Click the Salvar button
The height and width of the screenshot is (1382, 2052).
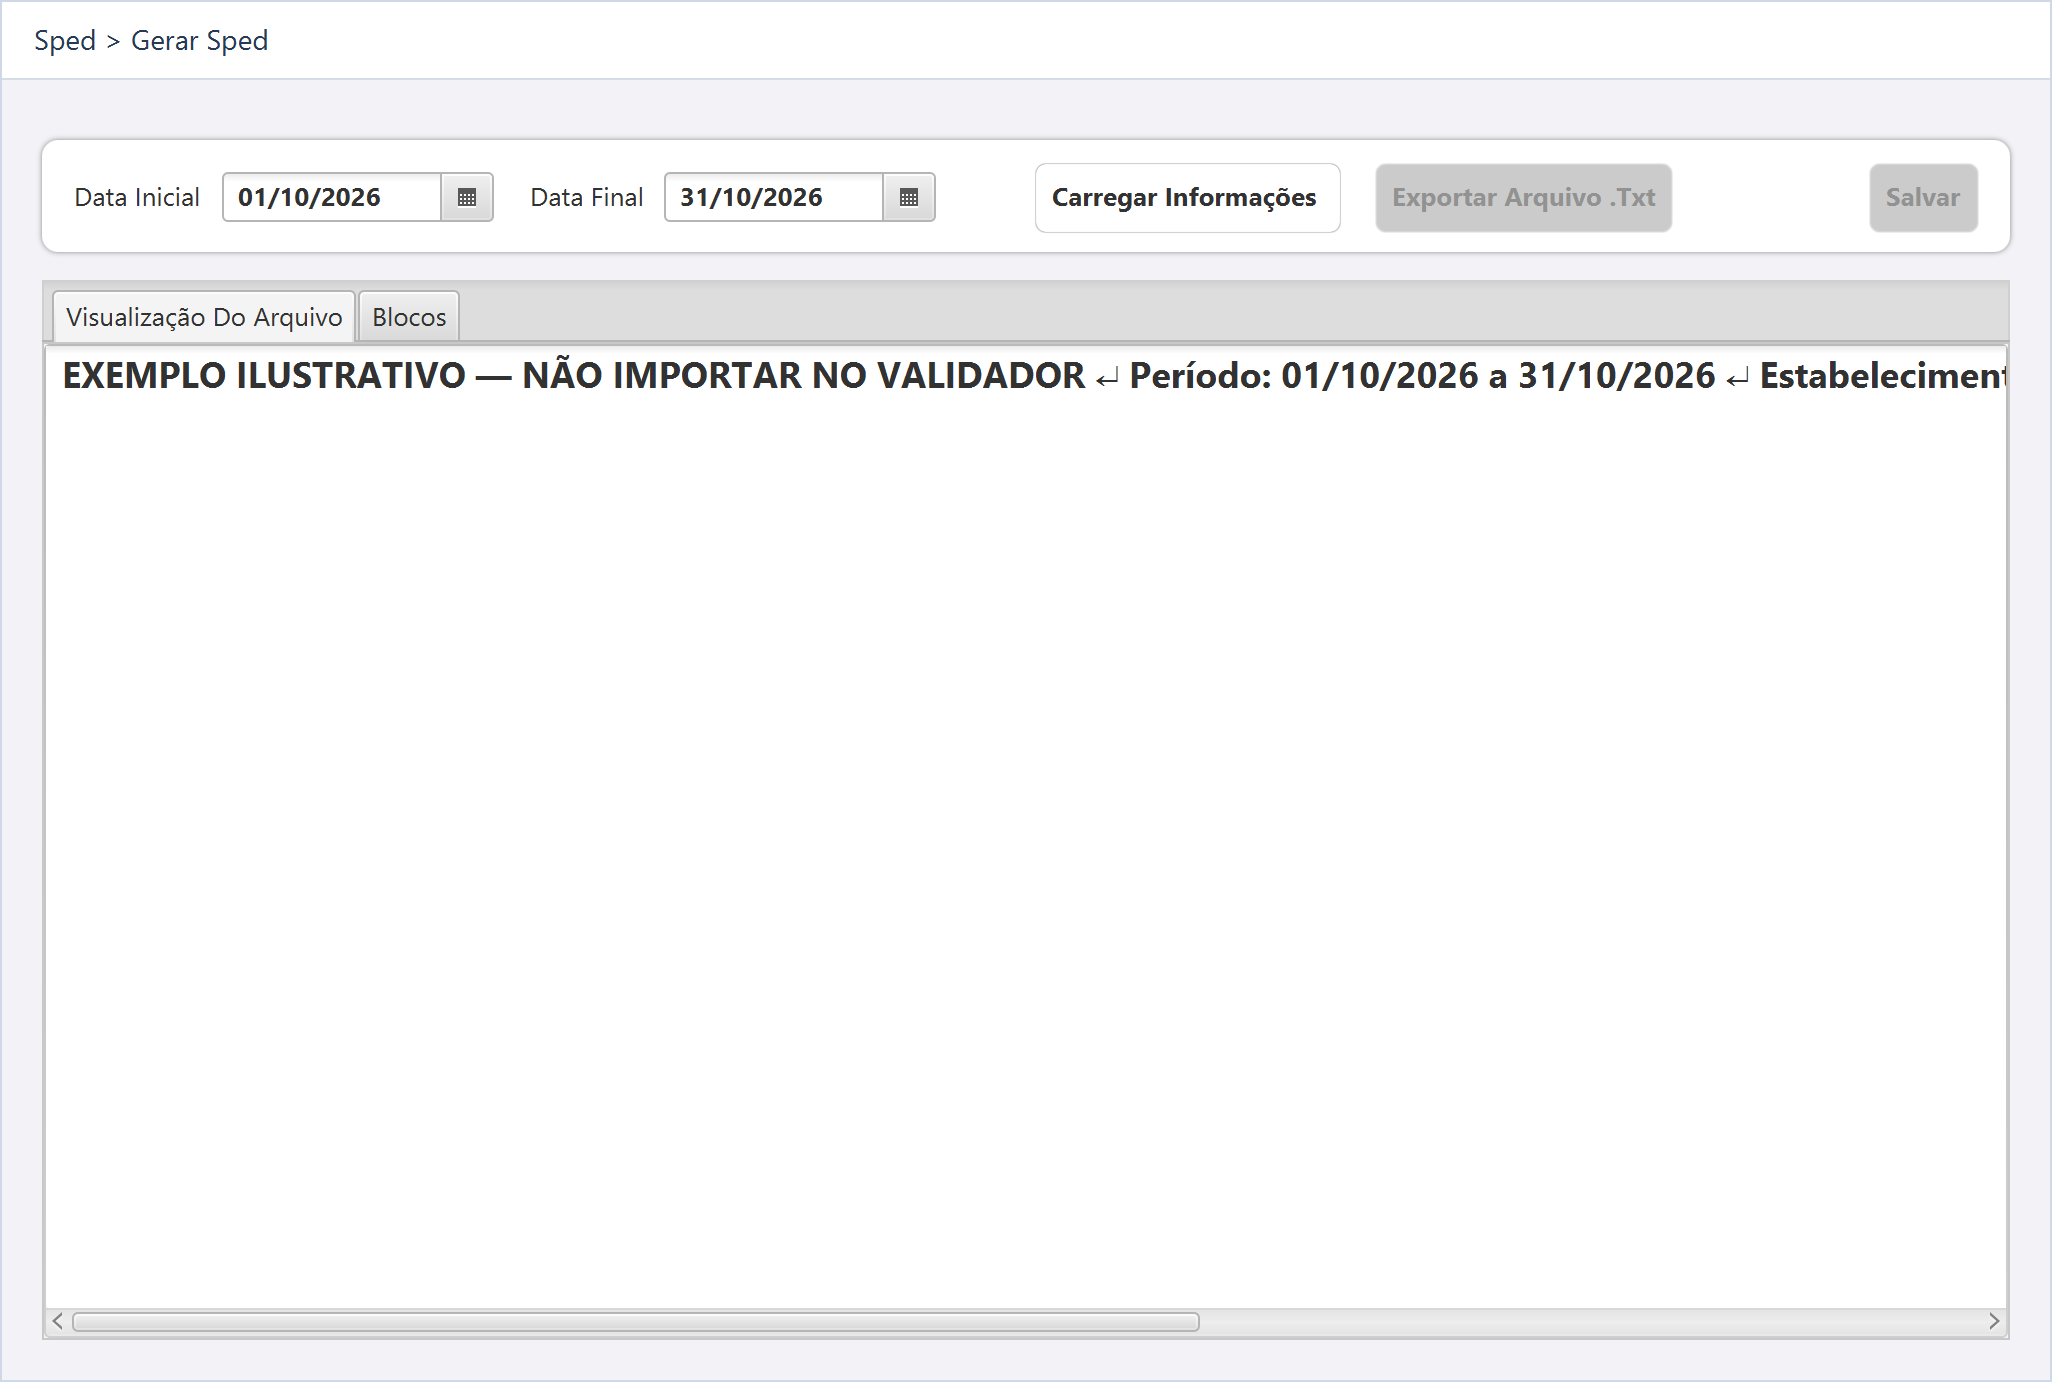[1923, 198]
